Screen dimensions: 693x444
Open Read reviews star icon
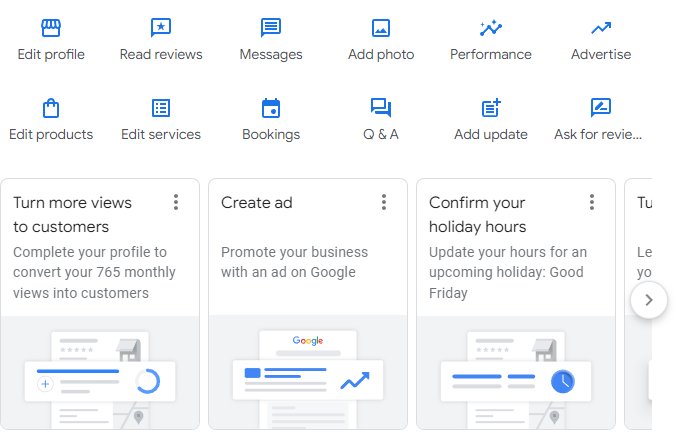(161, 28)
